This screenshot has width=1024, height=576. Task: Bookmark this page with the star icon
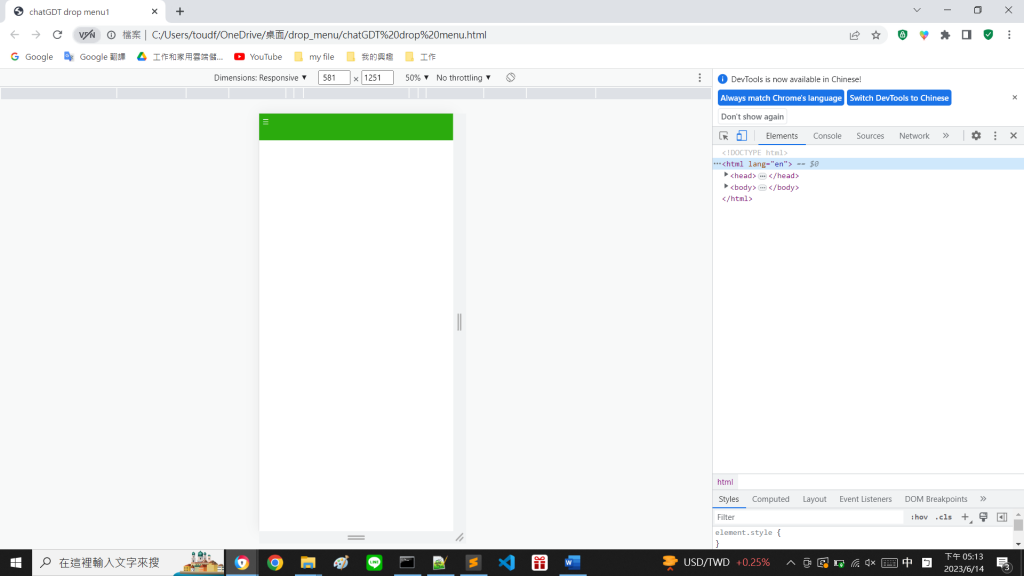tap(876, 35)
